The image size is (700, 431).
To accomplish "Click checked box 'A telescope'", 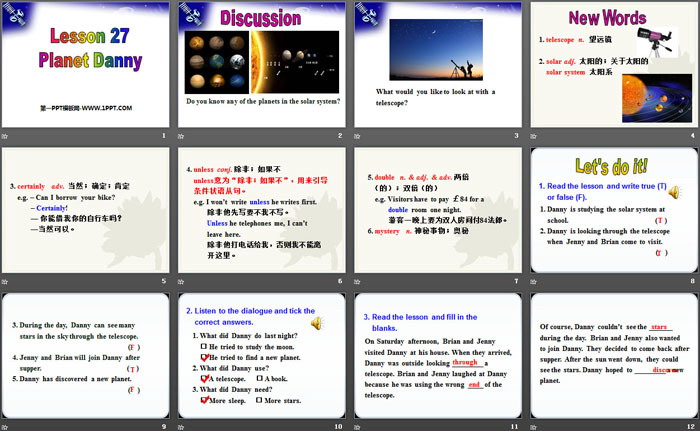I will coord(204,378).
